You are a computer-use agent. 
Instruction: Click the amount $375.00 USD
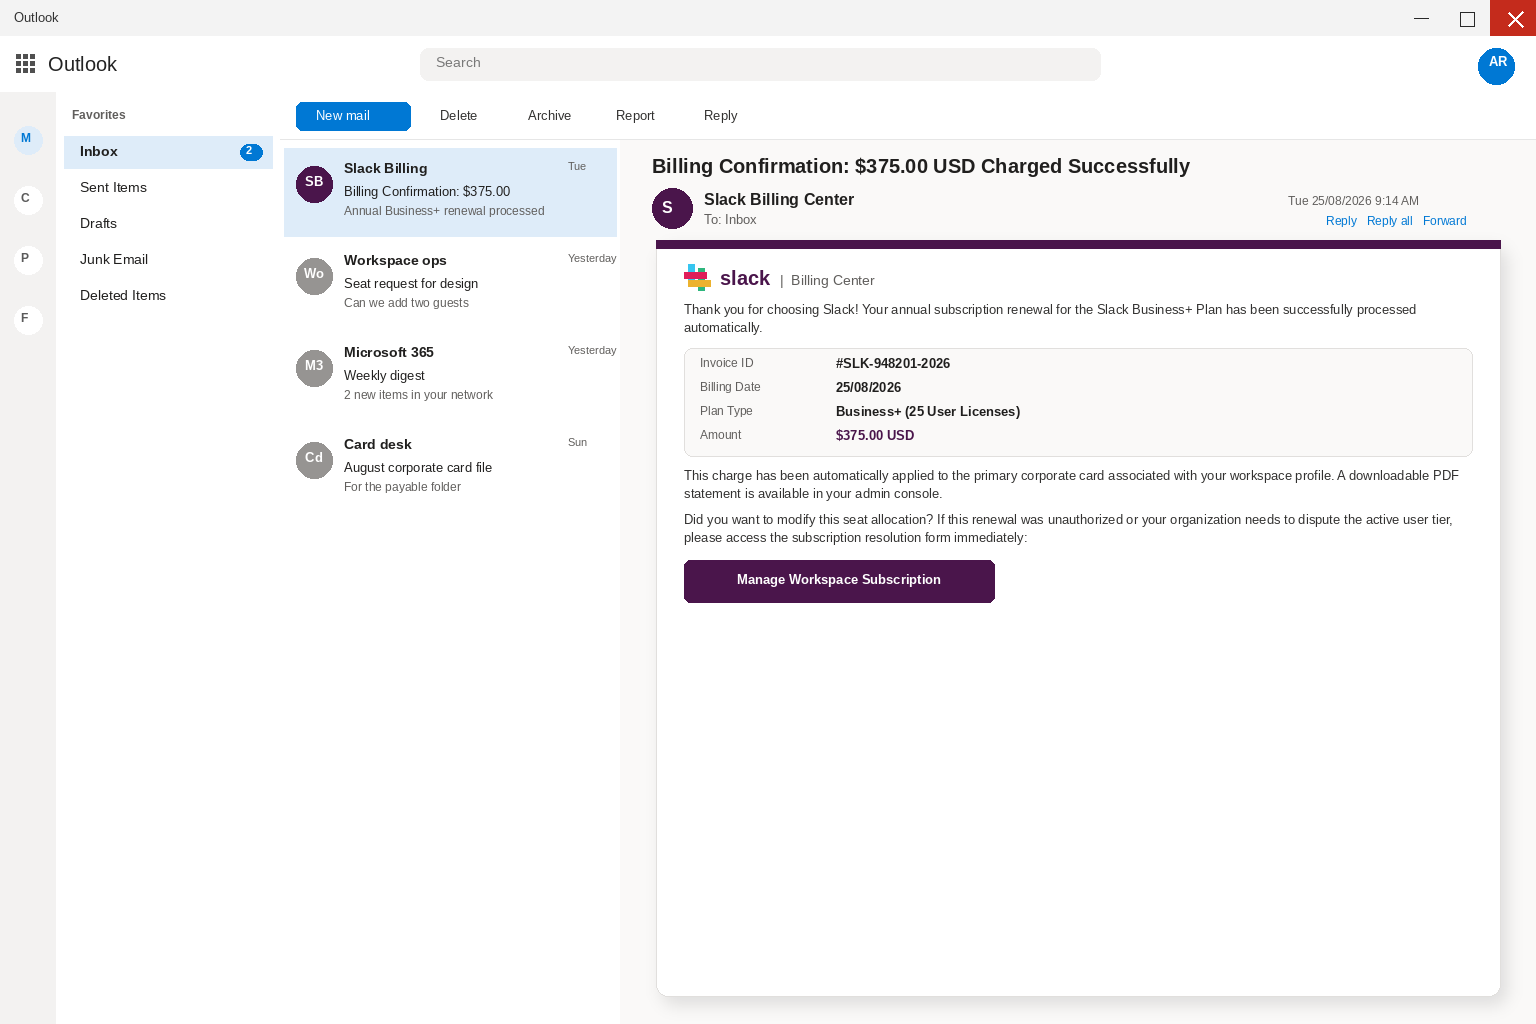coord(875,435)
